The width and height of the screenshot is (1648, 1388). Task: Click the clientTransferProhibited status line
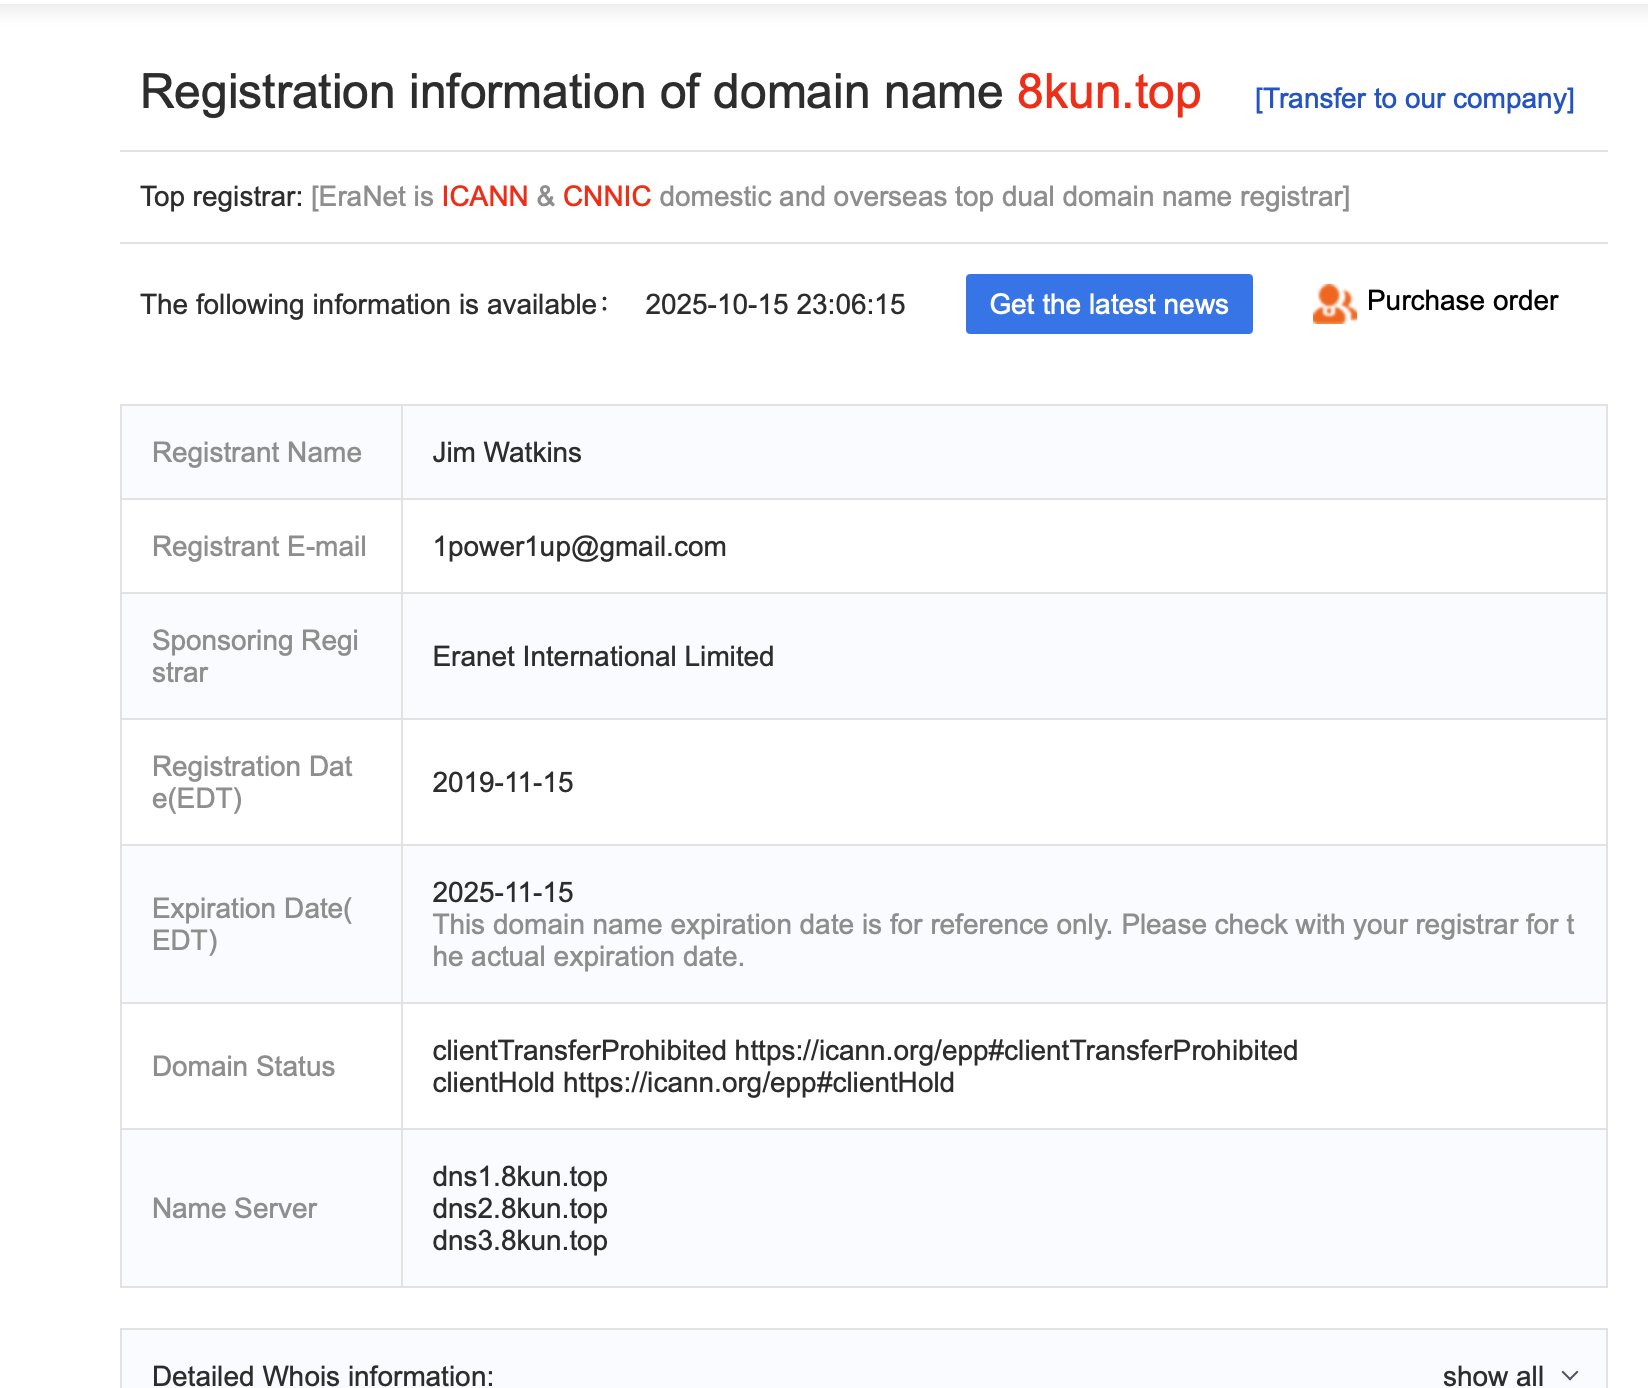pyautogui.click(x=864, y=1051)
